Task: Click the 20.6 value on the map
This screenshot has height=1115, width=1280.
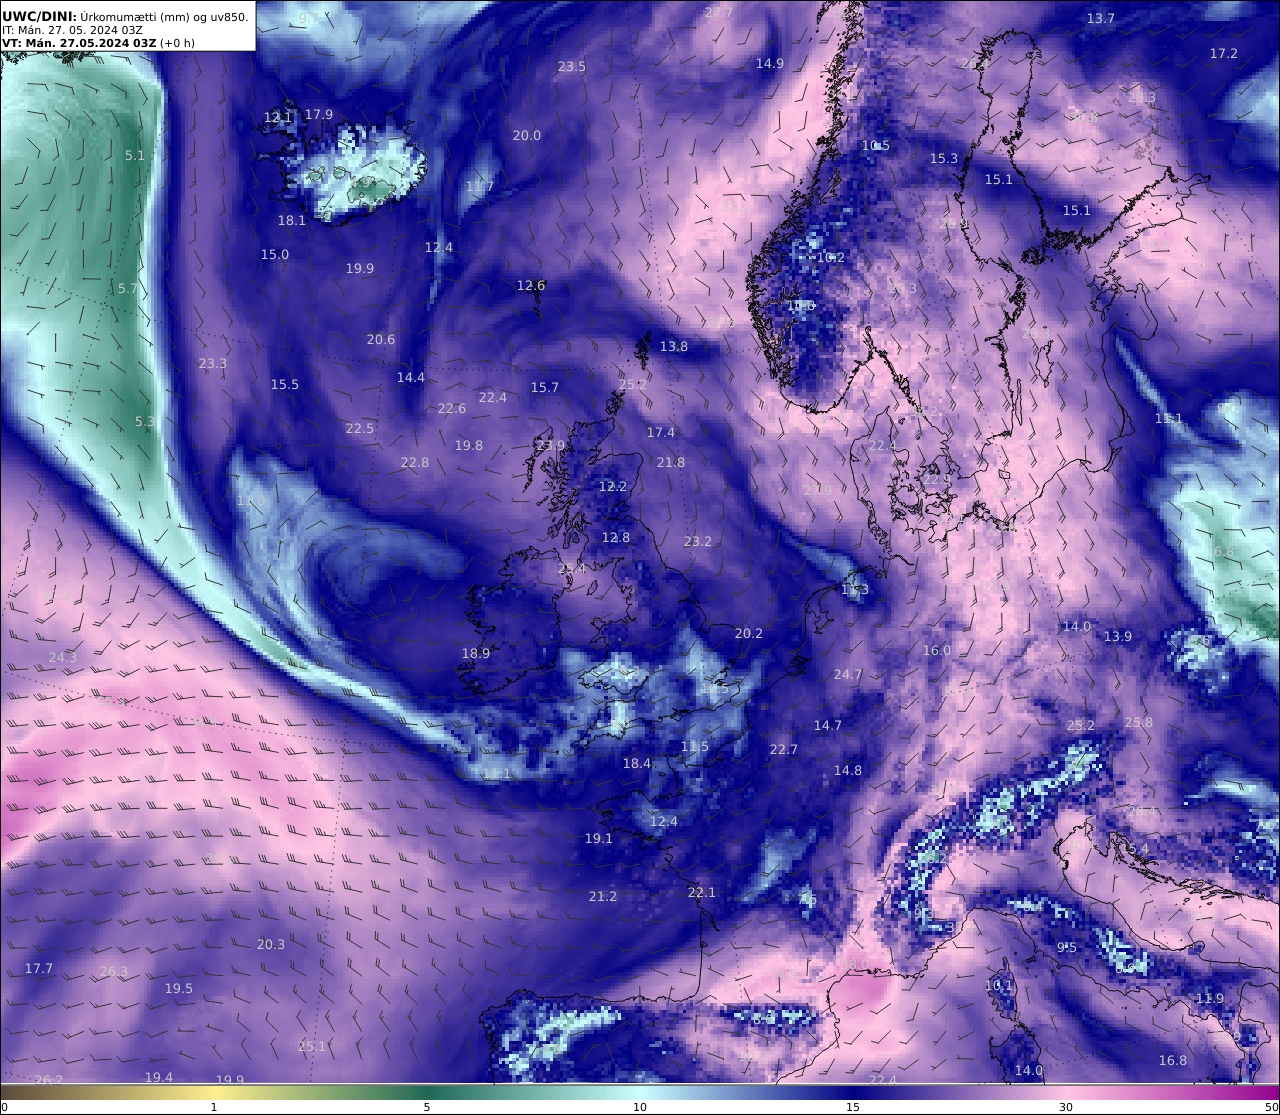Action: click(381, 339)
